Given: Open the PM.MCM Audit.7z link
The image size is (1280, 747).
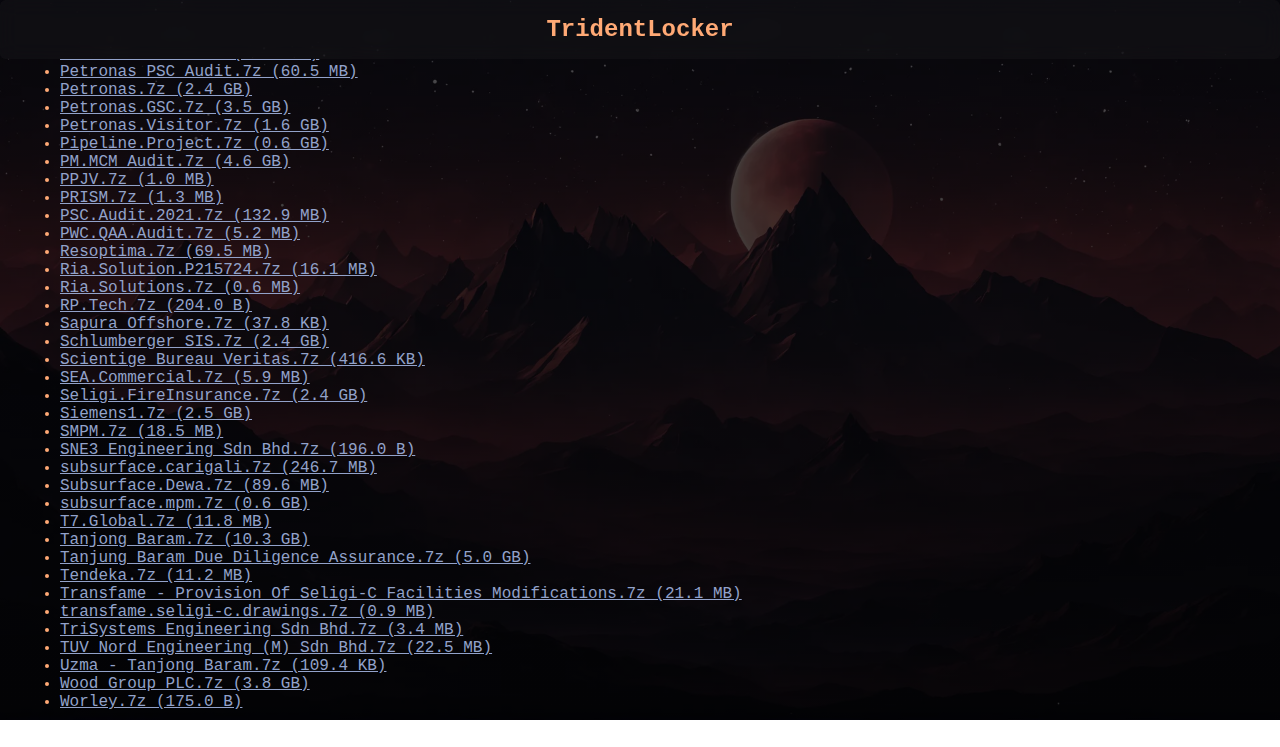Looking at the screenshot, I should (x=174, y=162).
